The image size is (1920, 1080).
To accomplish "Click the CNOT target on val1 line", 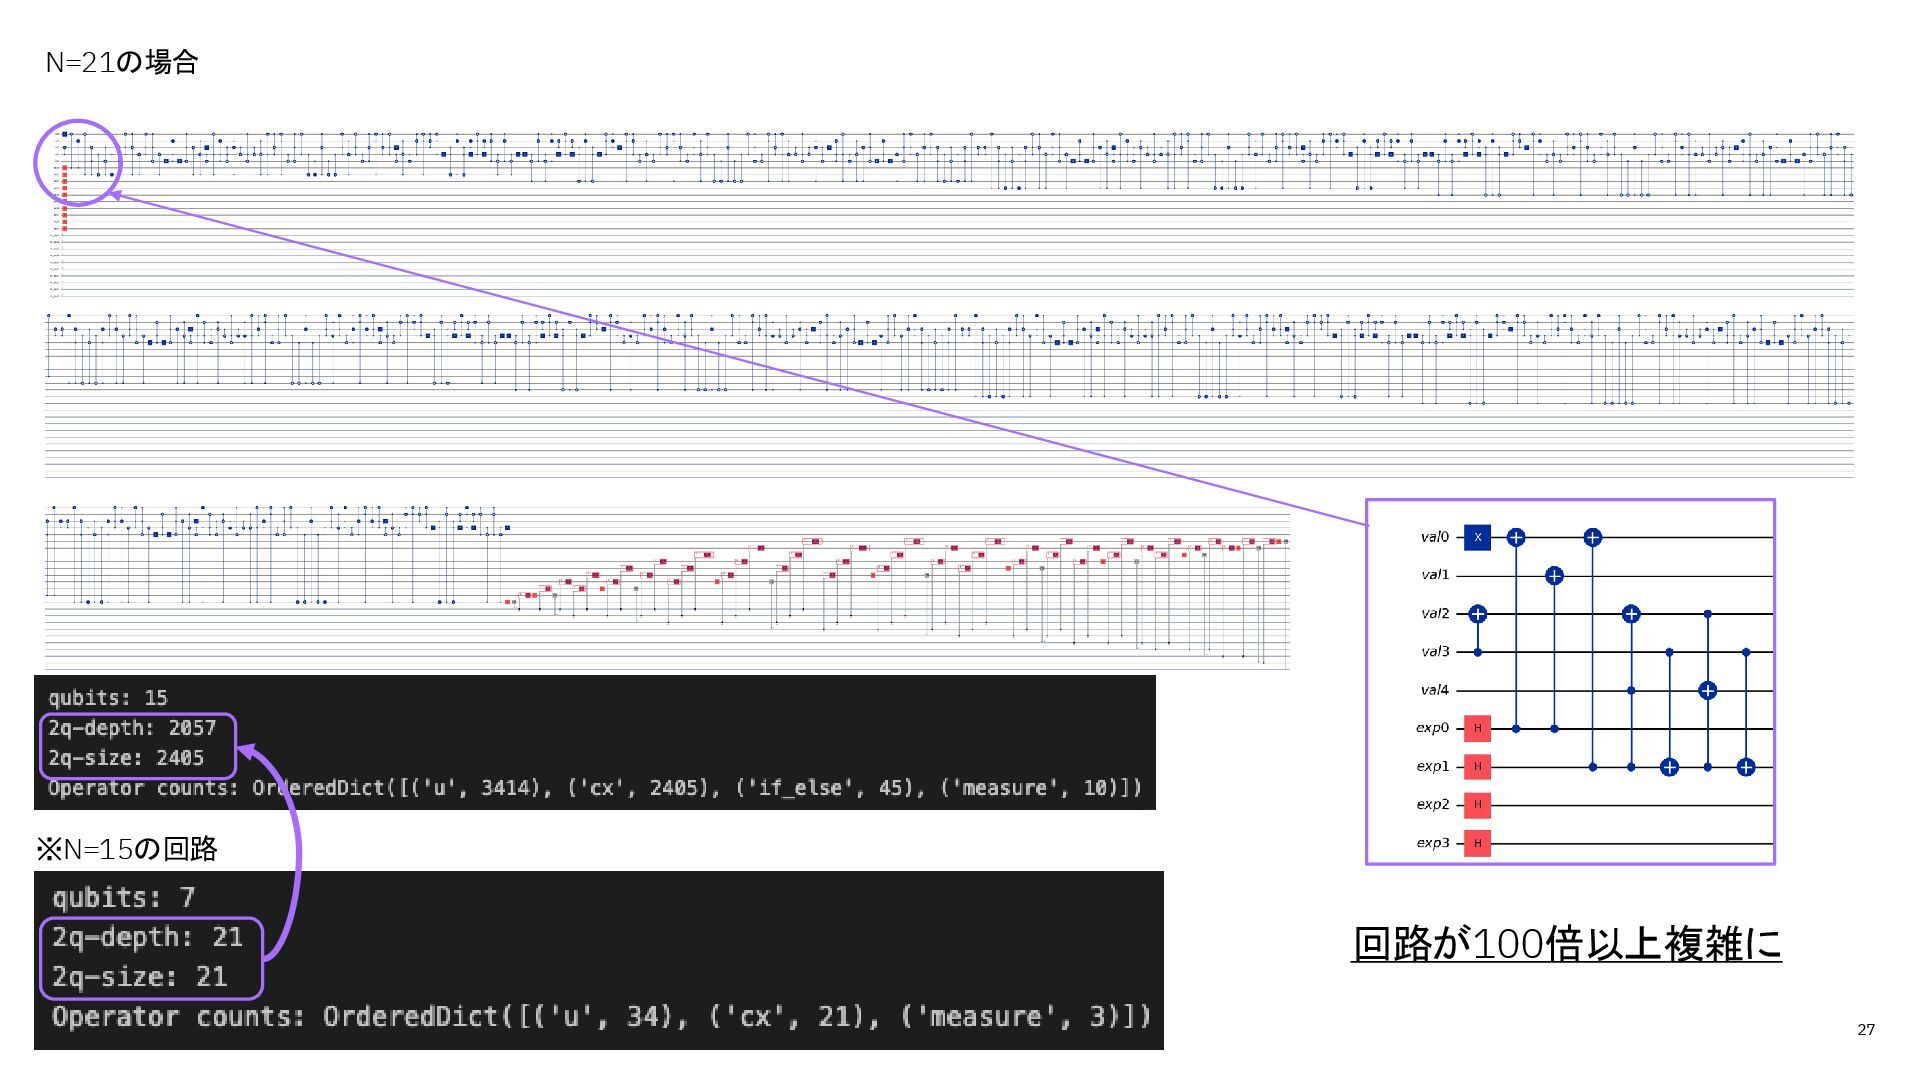I will [1554, 575].
